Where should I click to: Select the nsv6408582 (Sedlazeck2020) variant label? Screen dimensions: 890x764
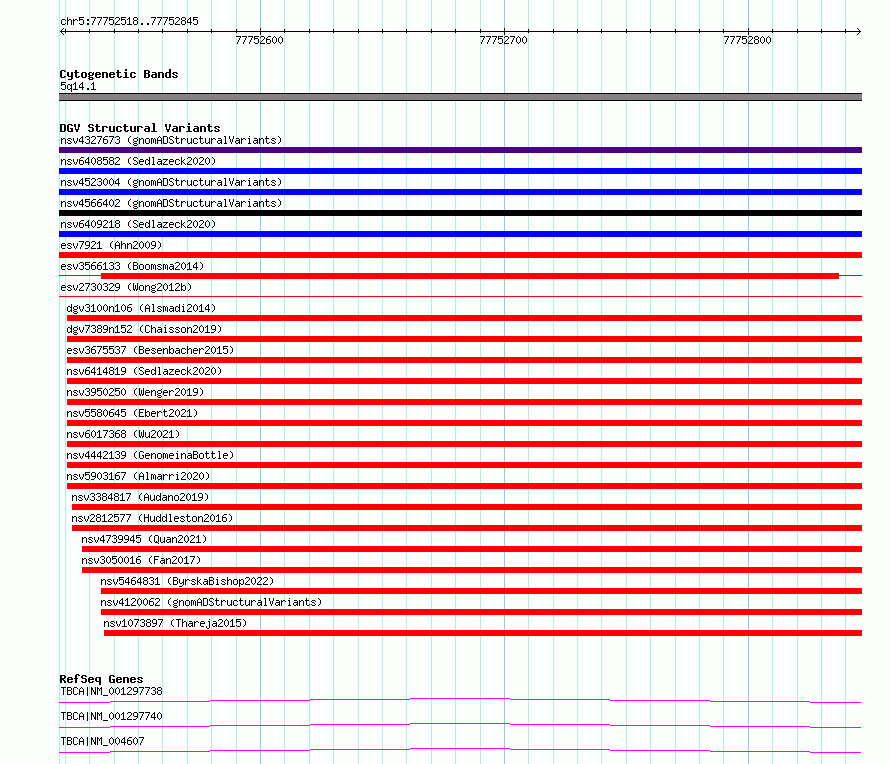(138, 161)
